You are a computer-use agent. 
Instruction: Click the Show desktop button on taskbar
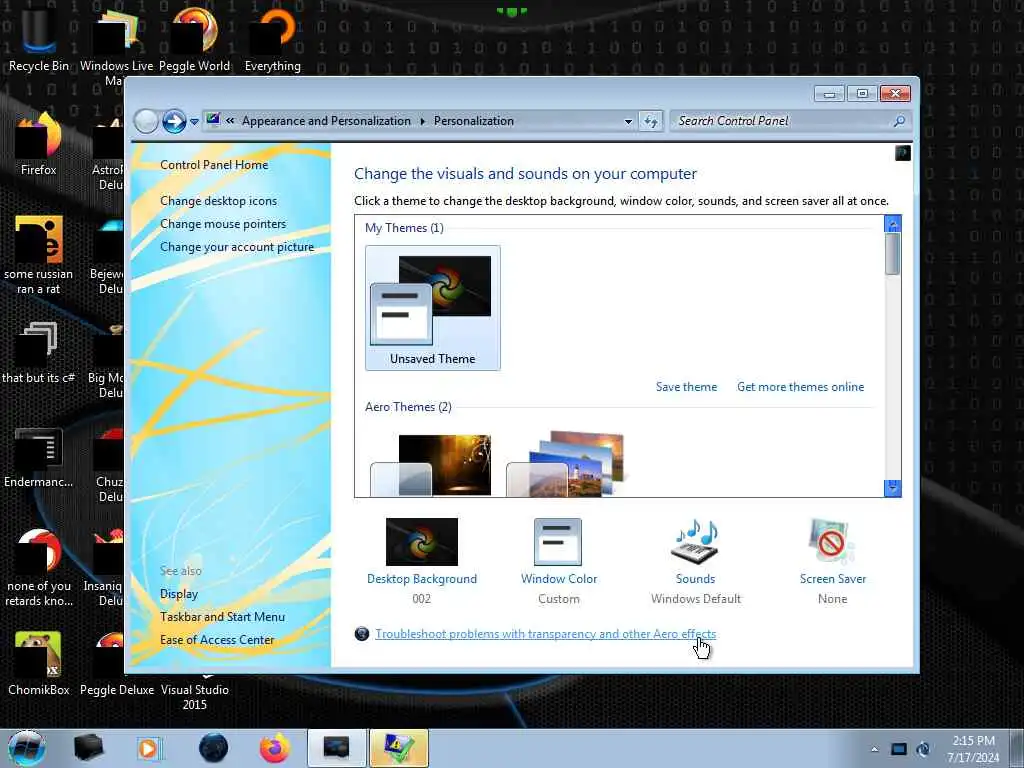[x=1016, y=748]
